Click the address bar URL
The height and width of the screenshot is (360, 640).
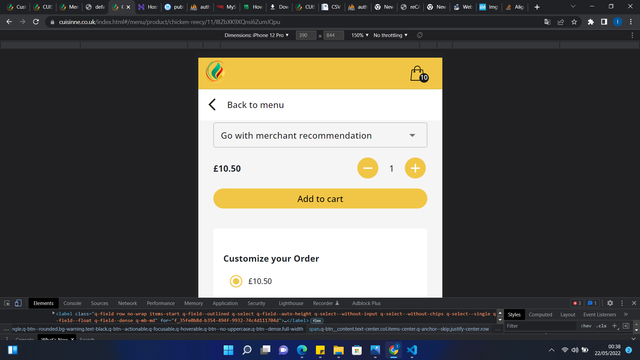pyautogui.click(x=169, y=22)
